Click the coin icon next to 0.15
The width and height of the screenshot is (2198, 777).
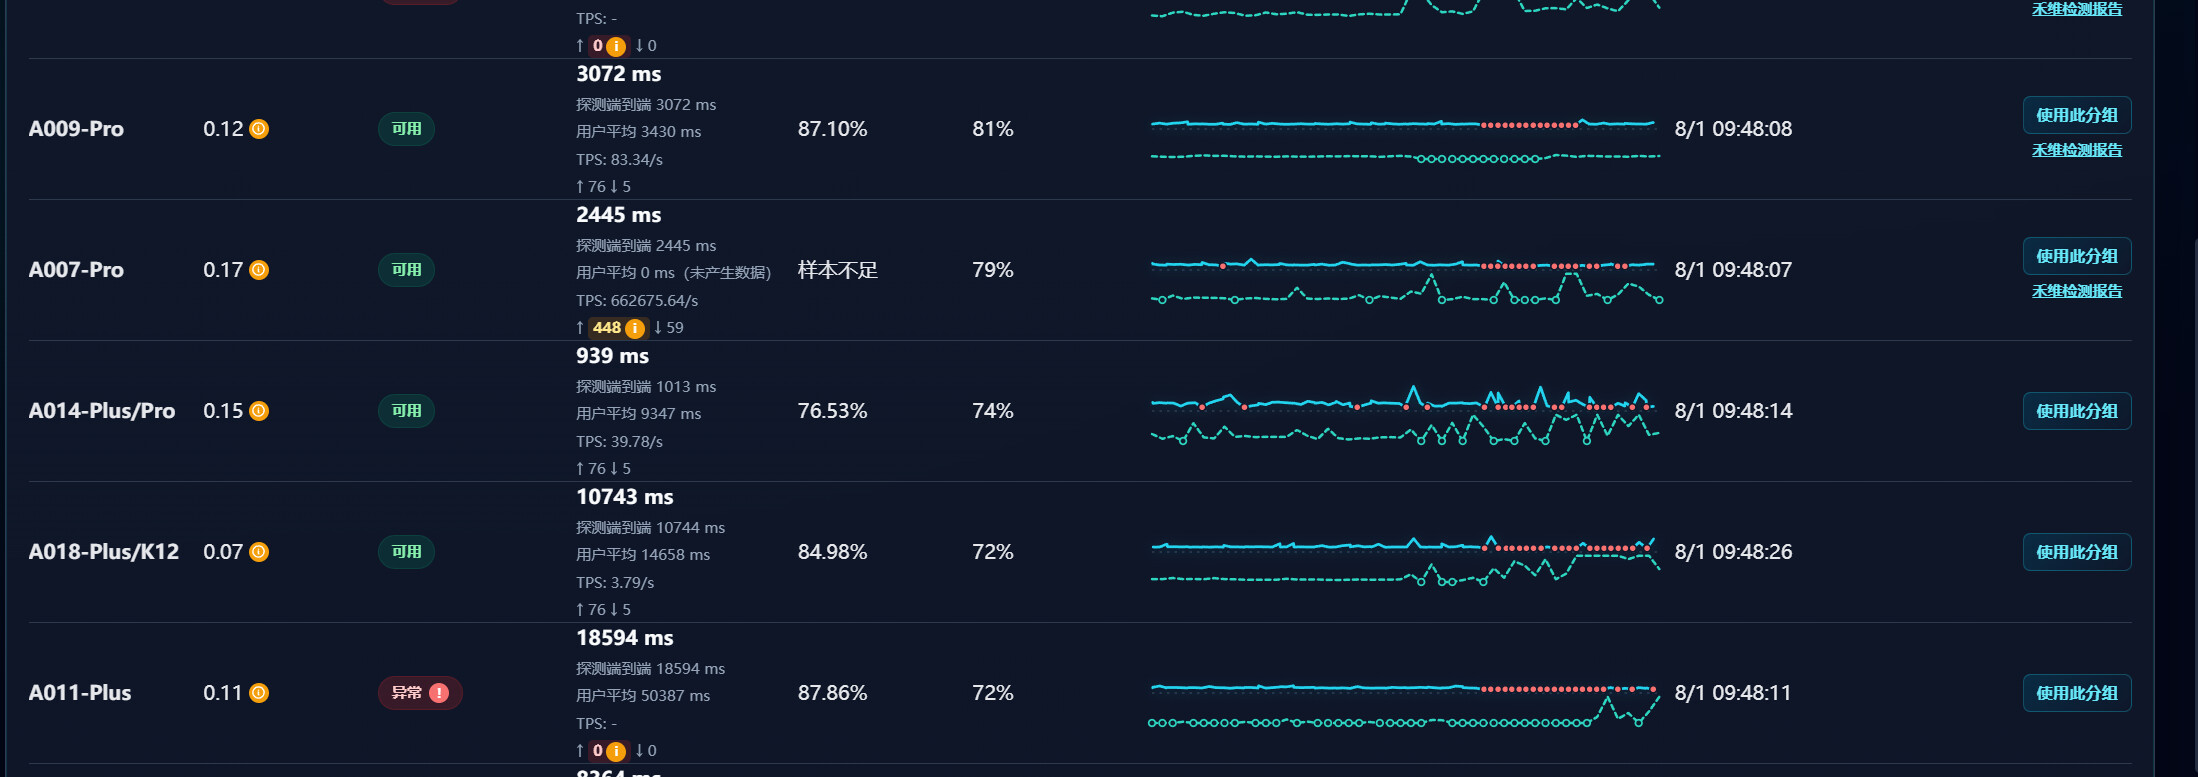pos(259,411)
